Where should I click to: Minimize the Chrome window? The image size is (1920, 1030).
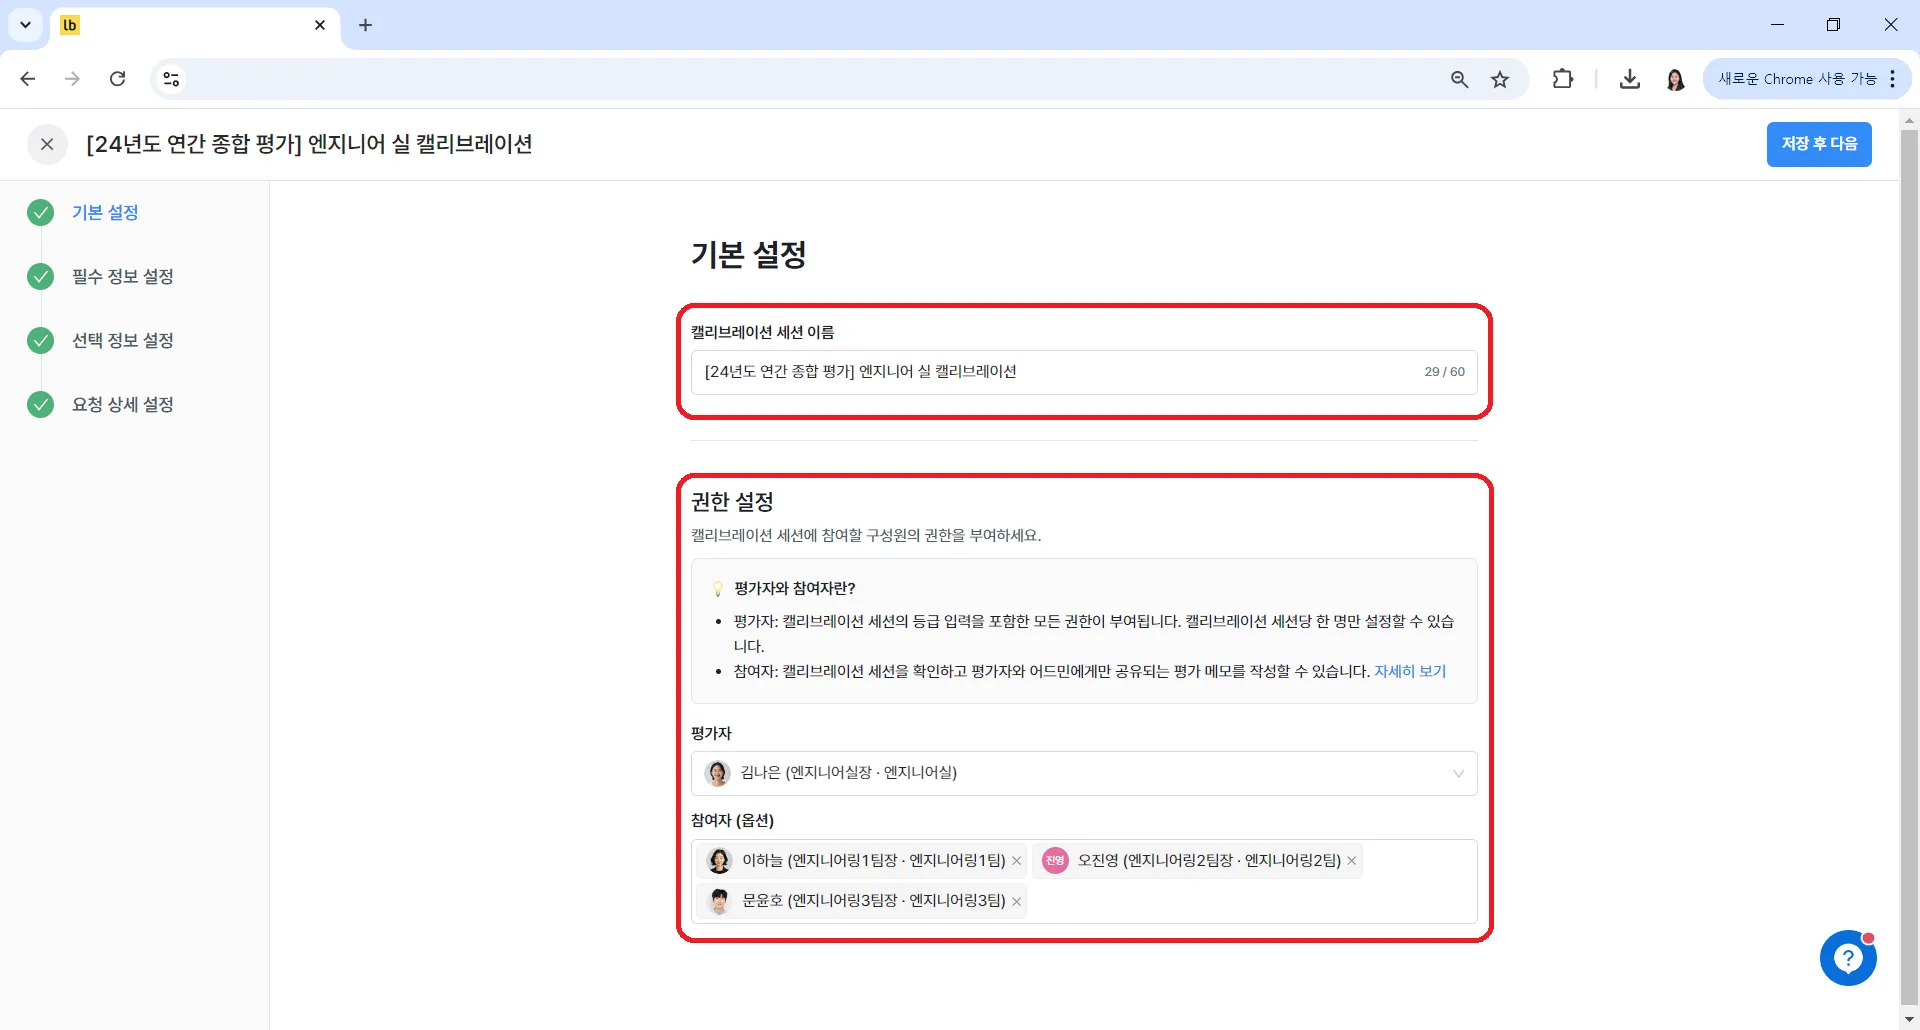click(x=1777, y=25)
